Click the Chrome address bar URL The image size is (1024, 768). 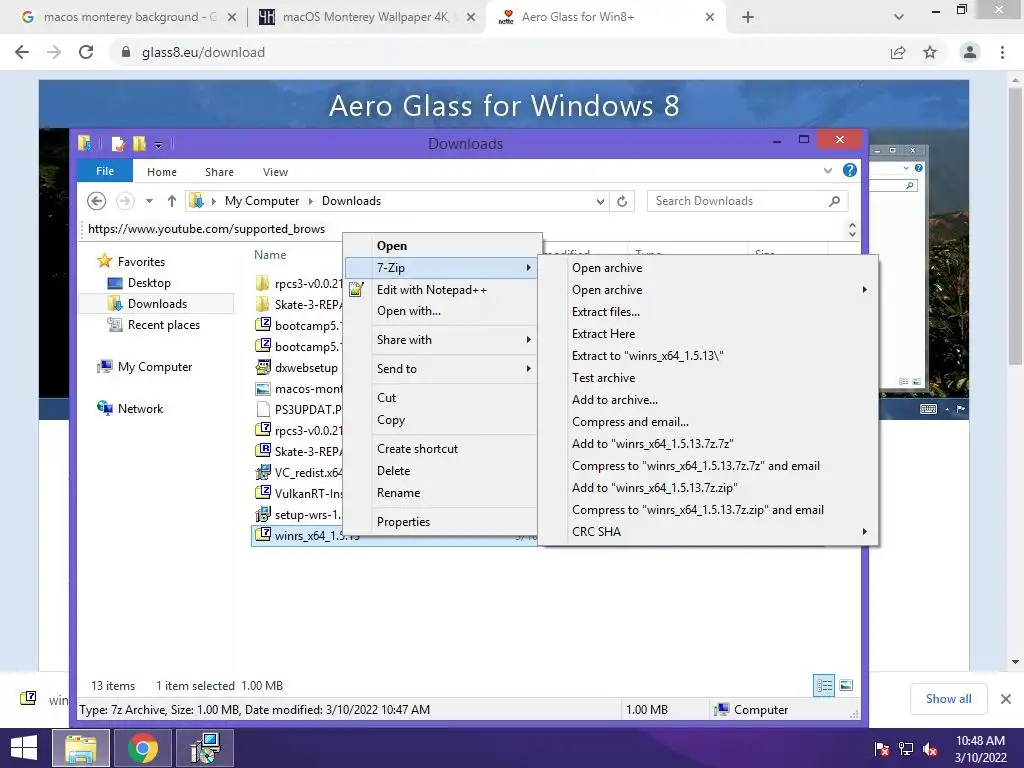point(203,52)
